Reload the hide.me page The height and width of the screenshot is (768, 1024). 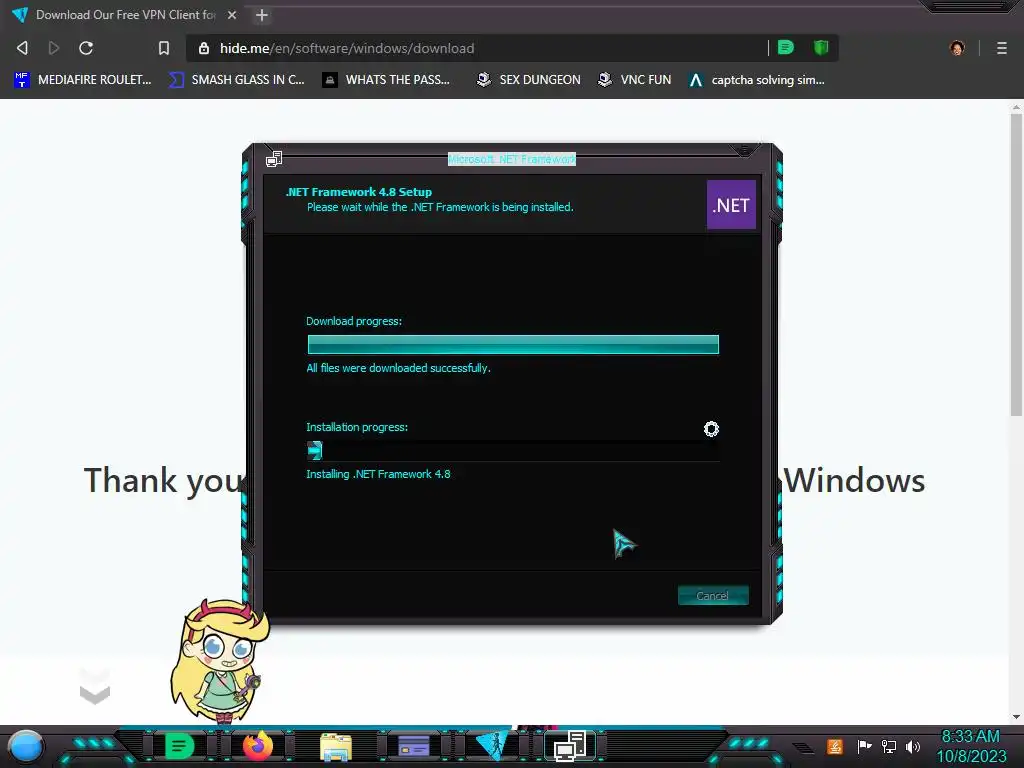[86, 48]
